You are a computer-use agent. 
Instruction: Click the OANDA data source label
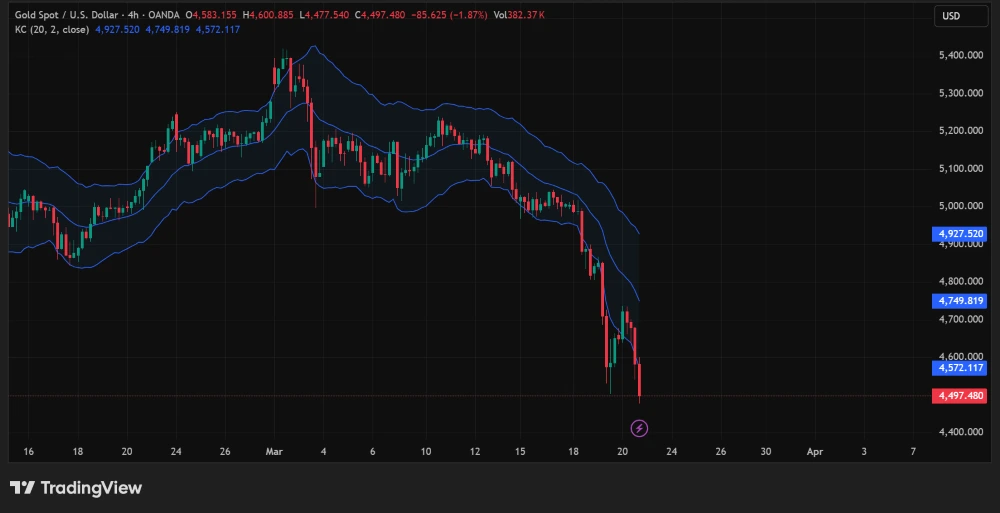[x=165, y=15]
